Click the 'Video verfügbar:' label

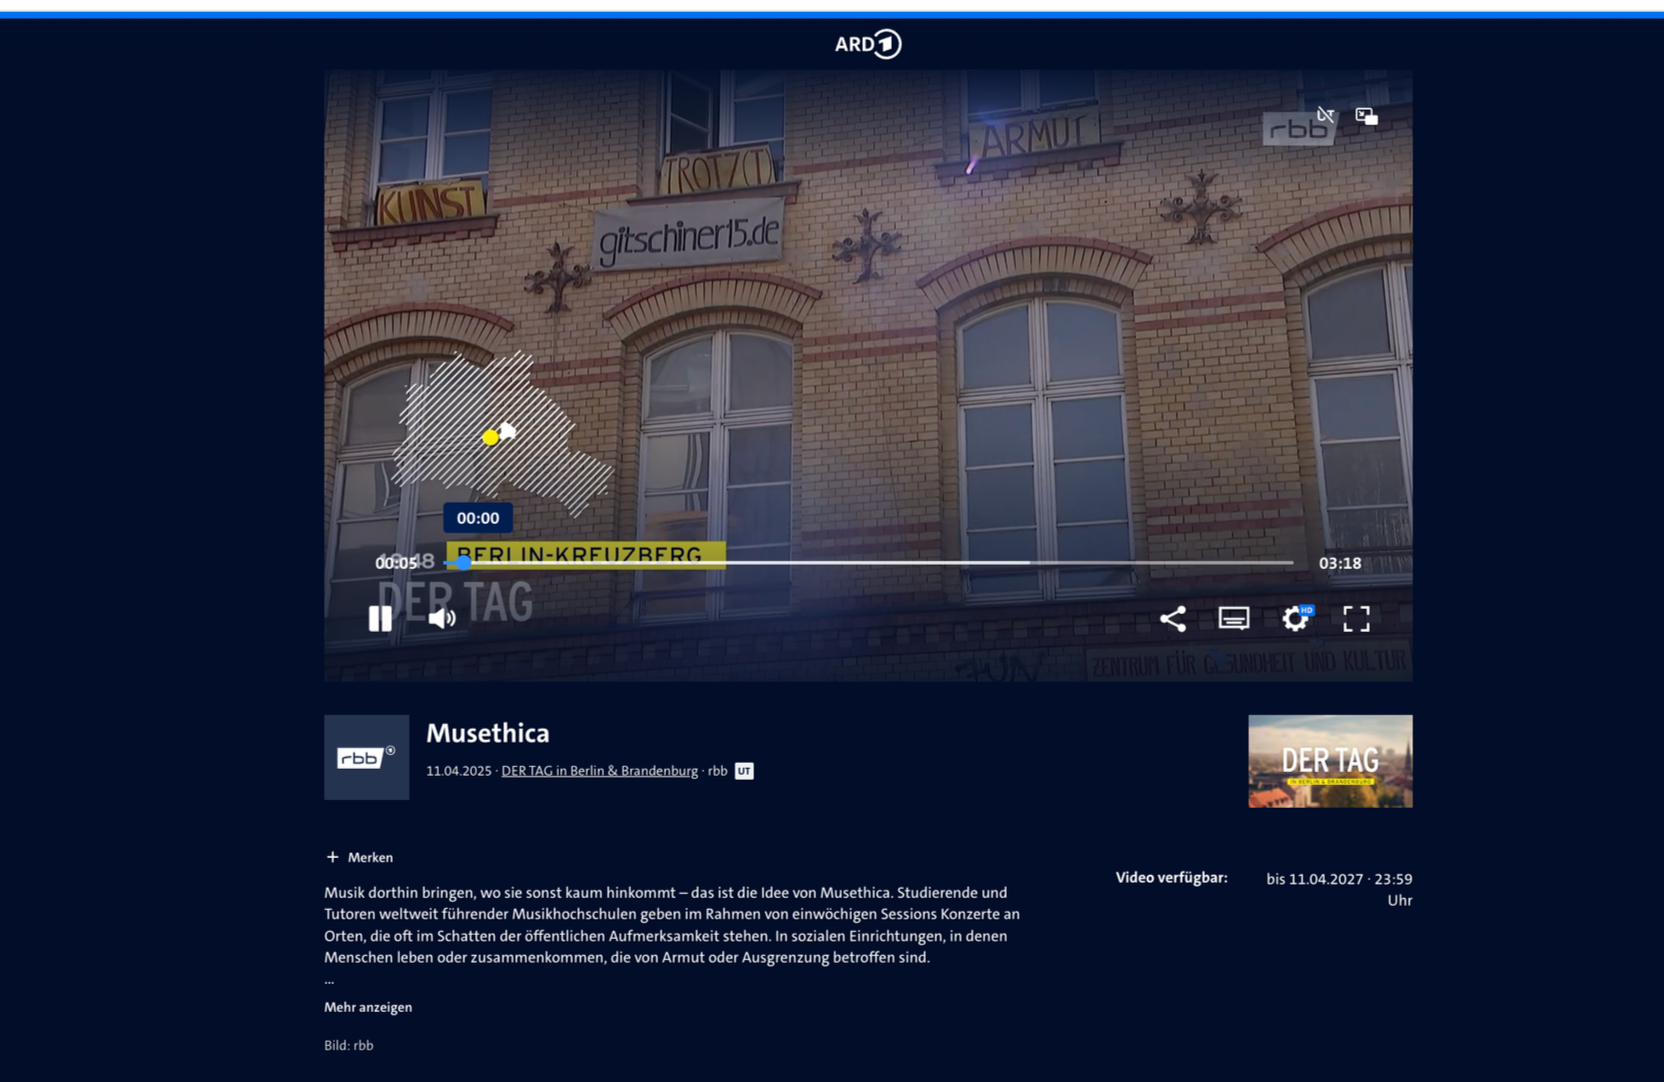coord(1171,878)
